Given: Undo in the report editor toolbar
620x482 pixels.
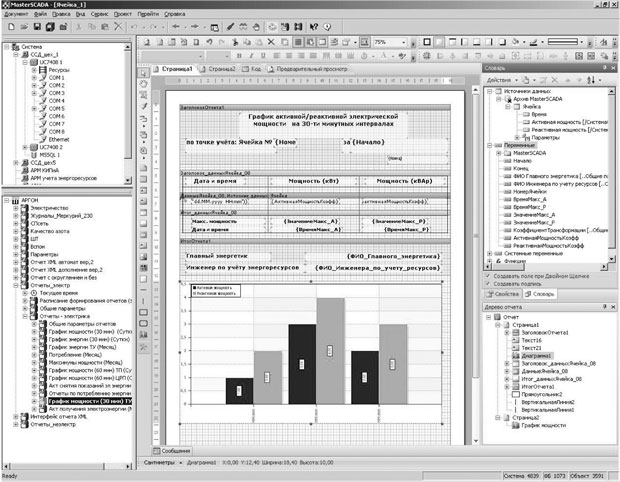Looking at the screenshot, I should click(x=209, y=42).
